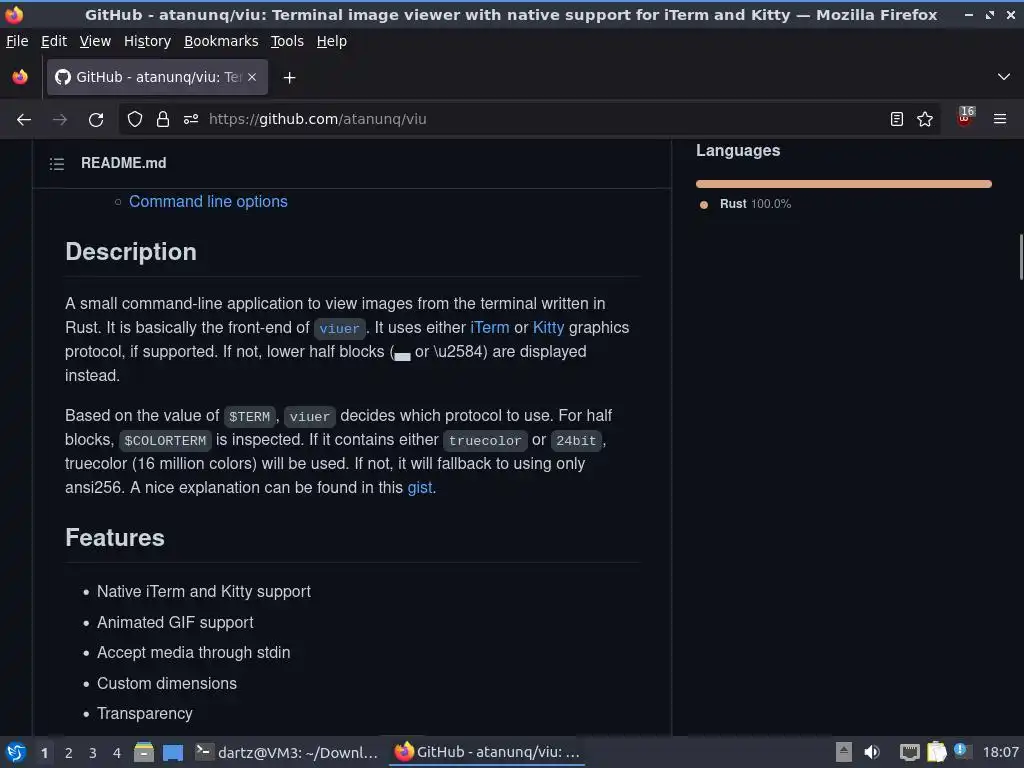Click the URL address bar field
This screenshot has height=768, width=1024.
[x=529, y=119]
